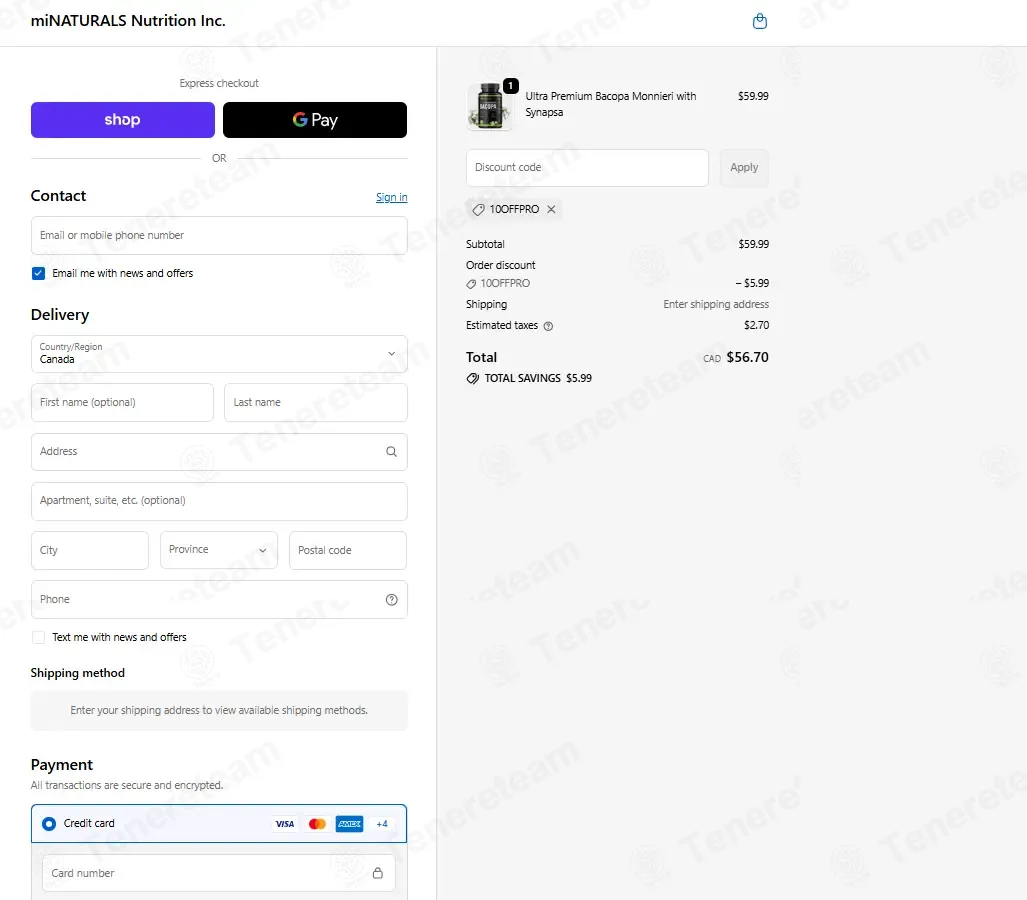Pay with Shop express checkout

pyautogui.click(x=122, y=120)
